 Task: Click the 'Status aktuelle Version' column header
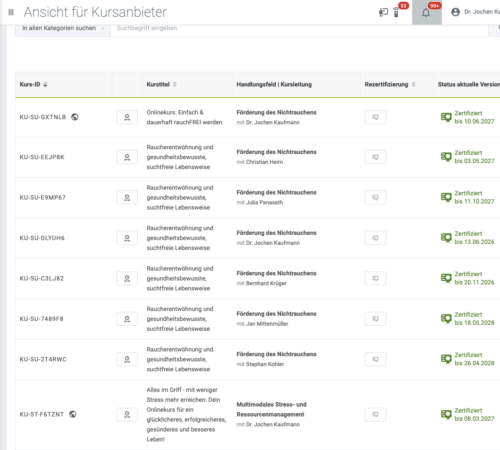coord(469,84)
